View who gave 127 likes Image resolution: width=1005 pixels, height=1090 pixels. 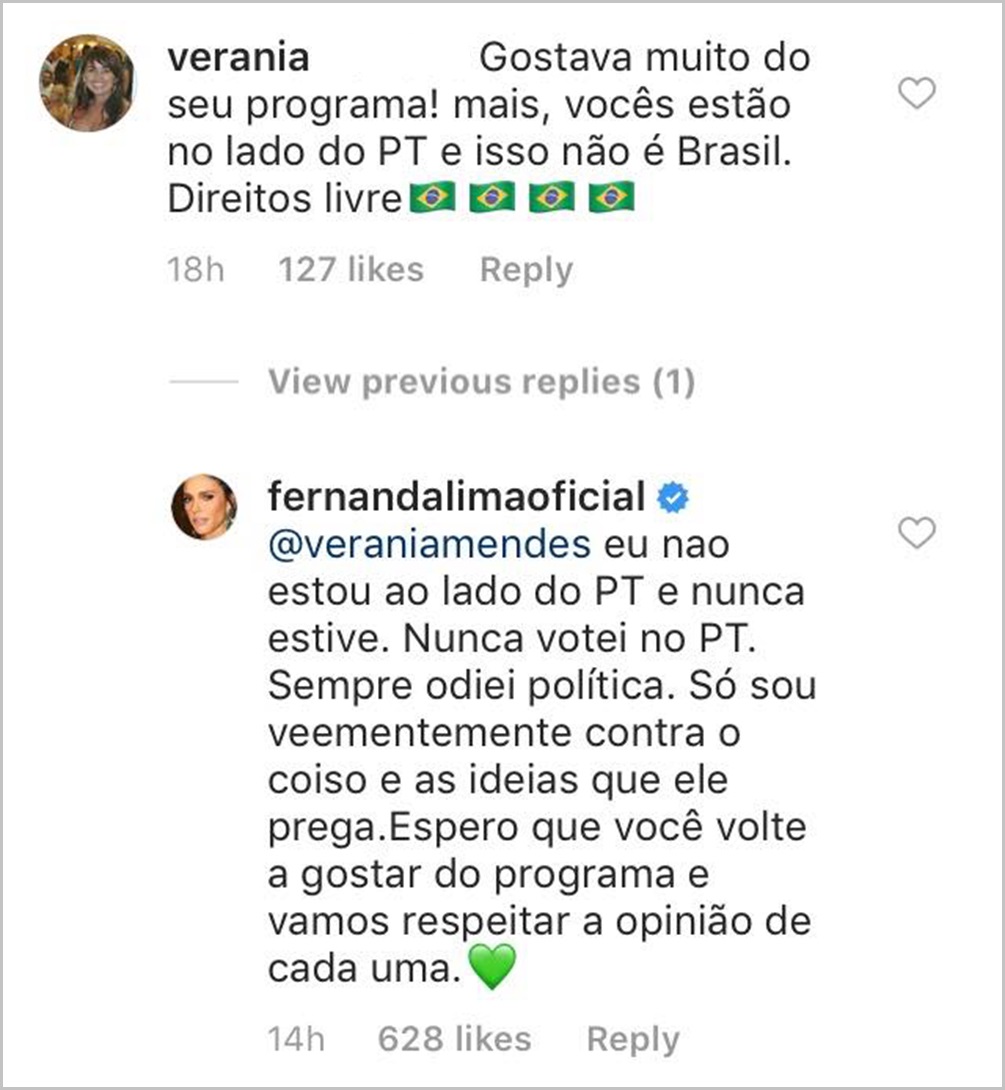click(352, 268)
